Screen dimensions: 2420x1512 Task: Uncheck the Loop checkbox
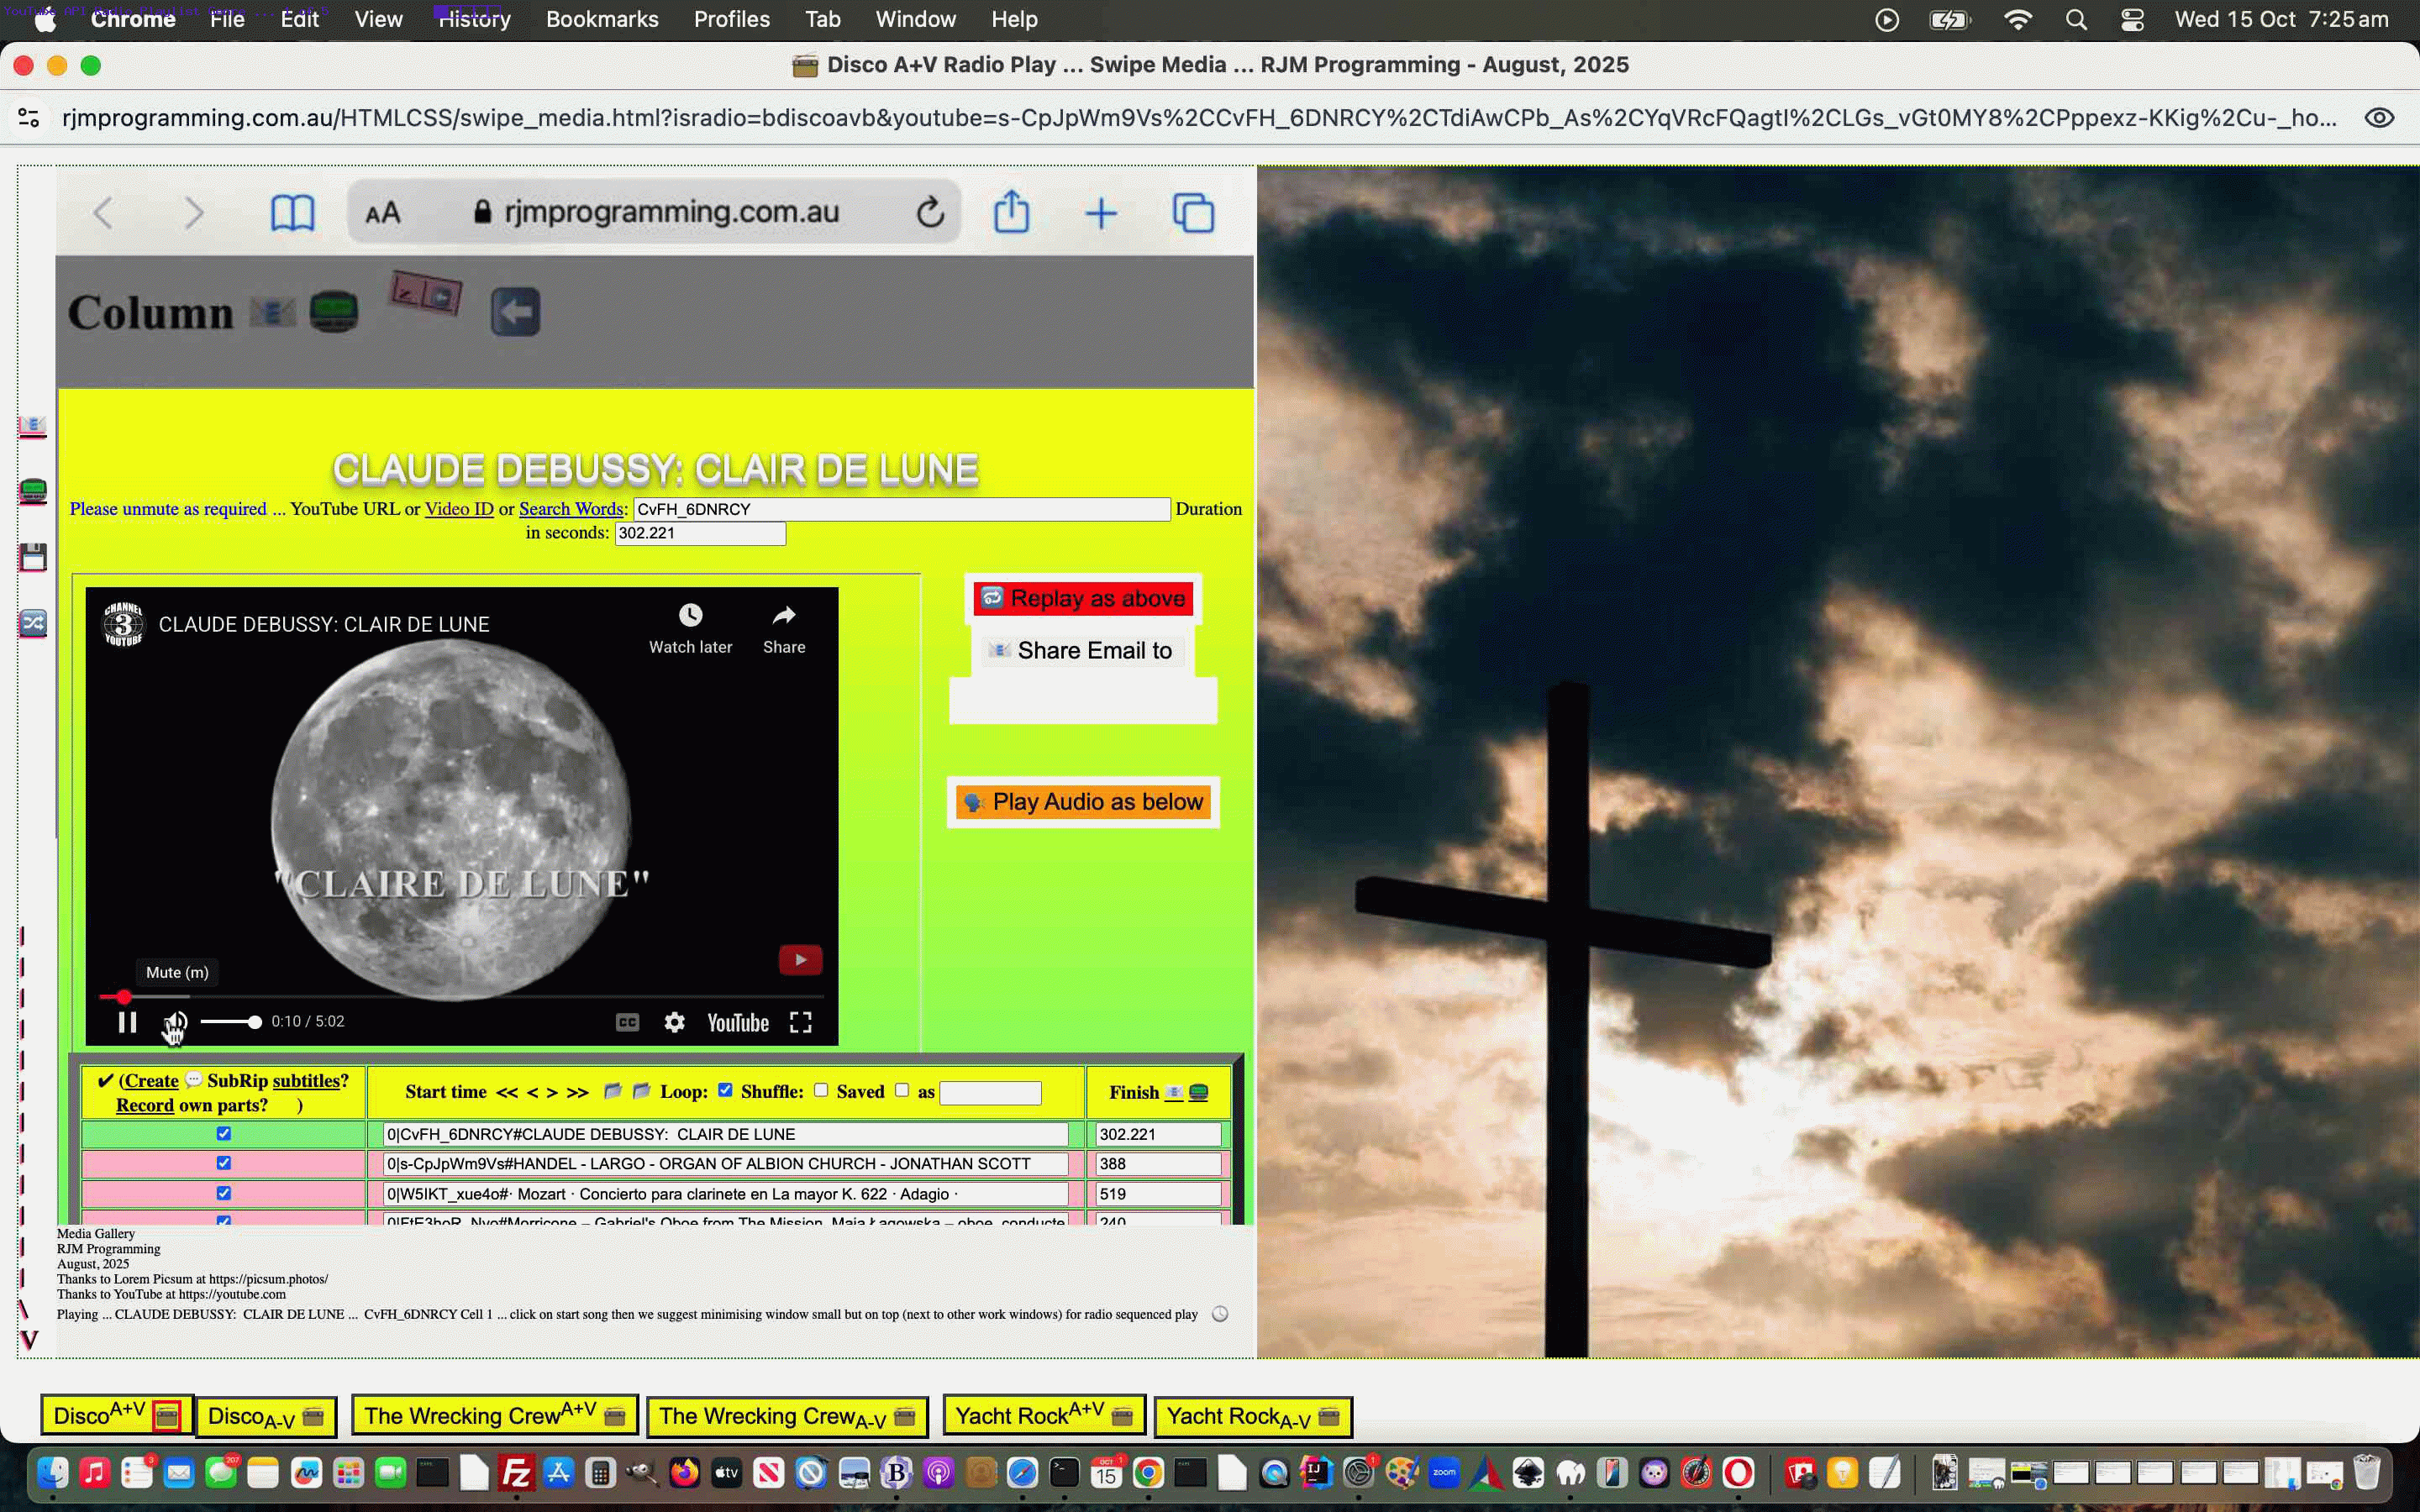[725, 1090]
